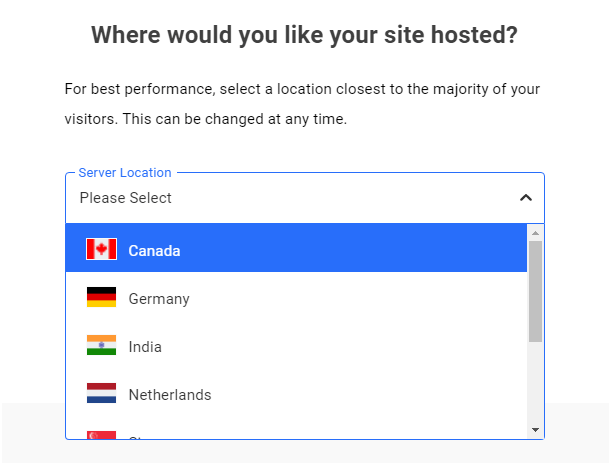The image size is (610, 463).
Task: Click the Canada flag icon
Action: pos(101,249)
